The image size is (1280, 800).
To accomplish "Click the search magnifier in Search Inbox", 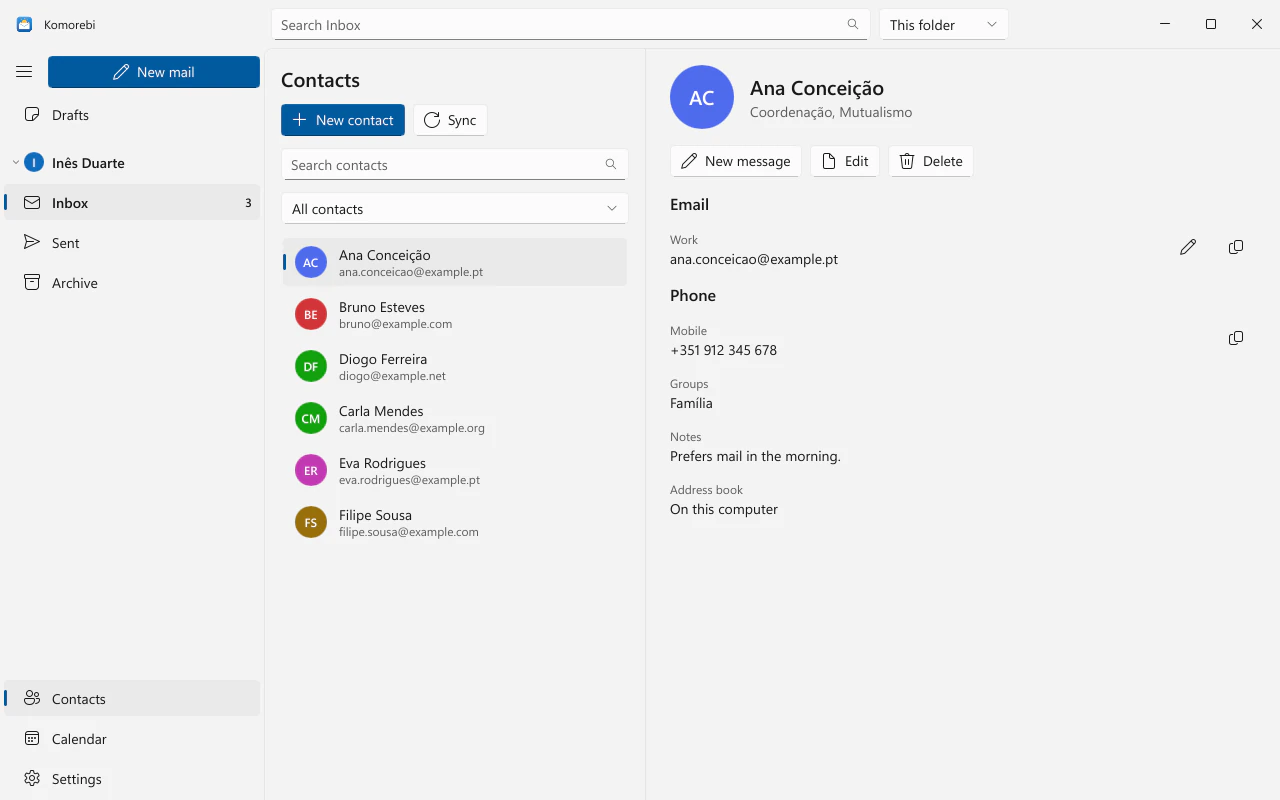I will click(x=853, y=25).
